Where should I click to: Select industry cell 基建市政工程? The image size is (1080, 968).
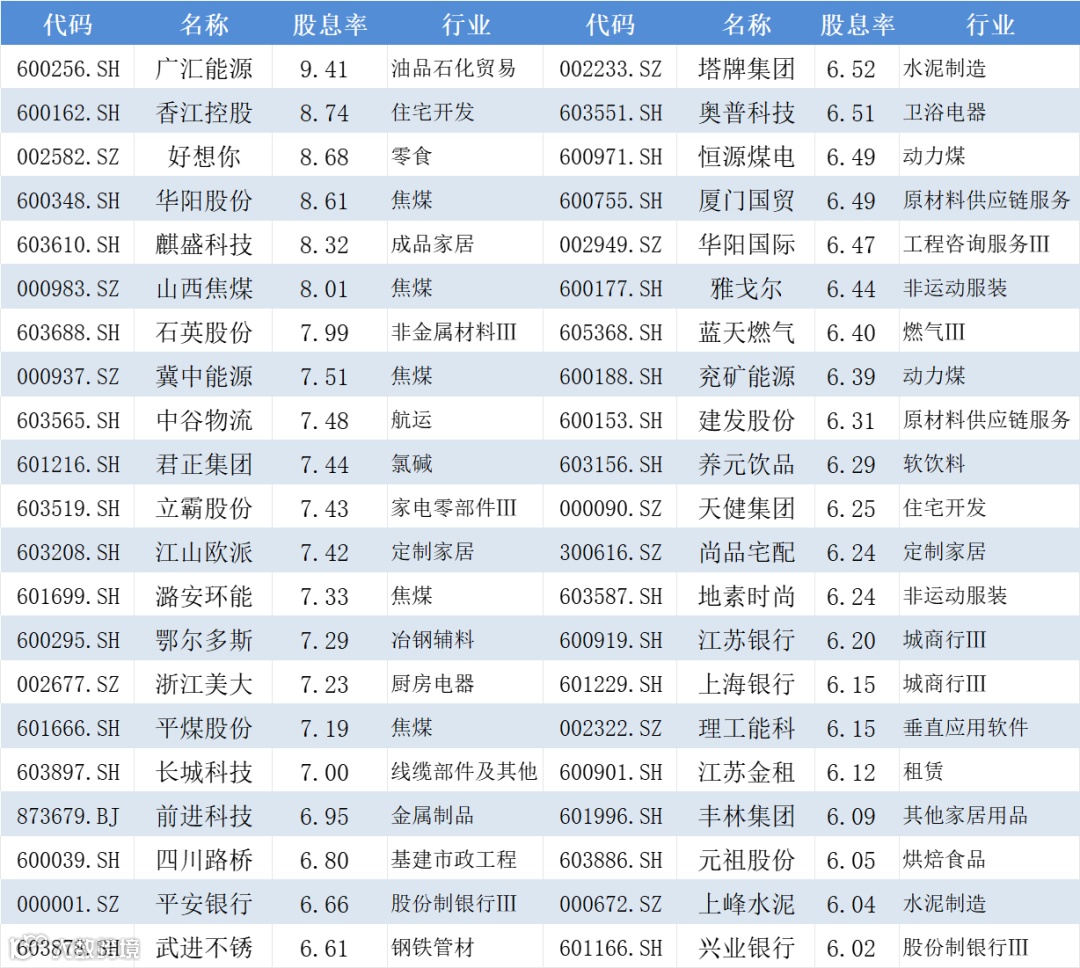(453, 860)
